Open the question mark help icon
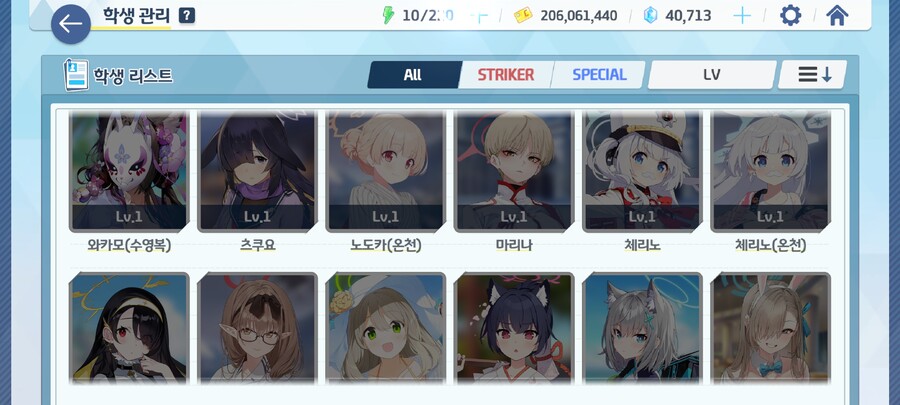900x405 pixels. click(187, 15)
